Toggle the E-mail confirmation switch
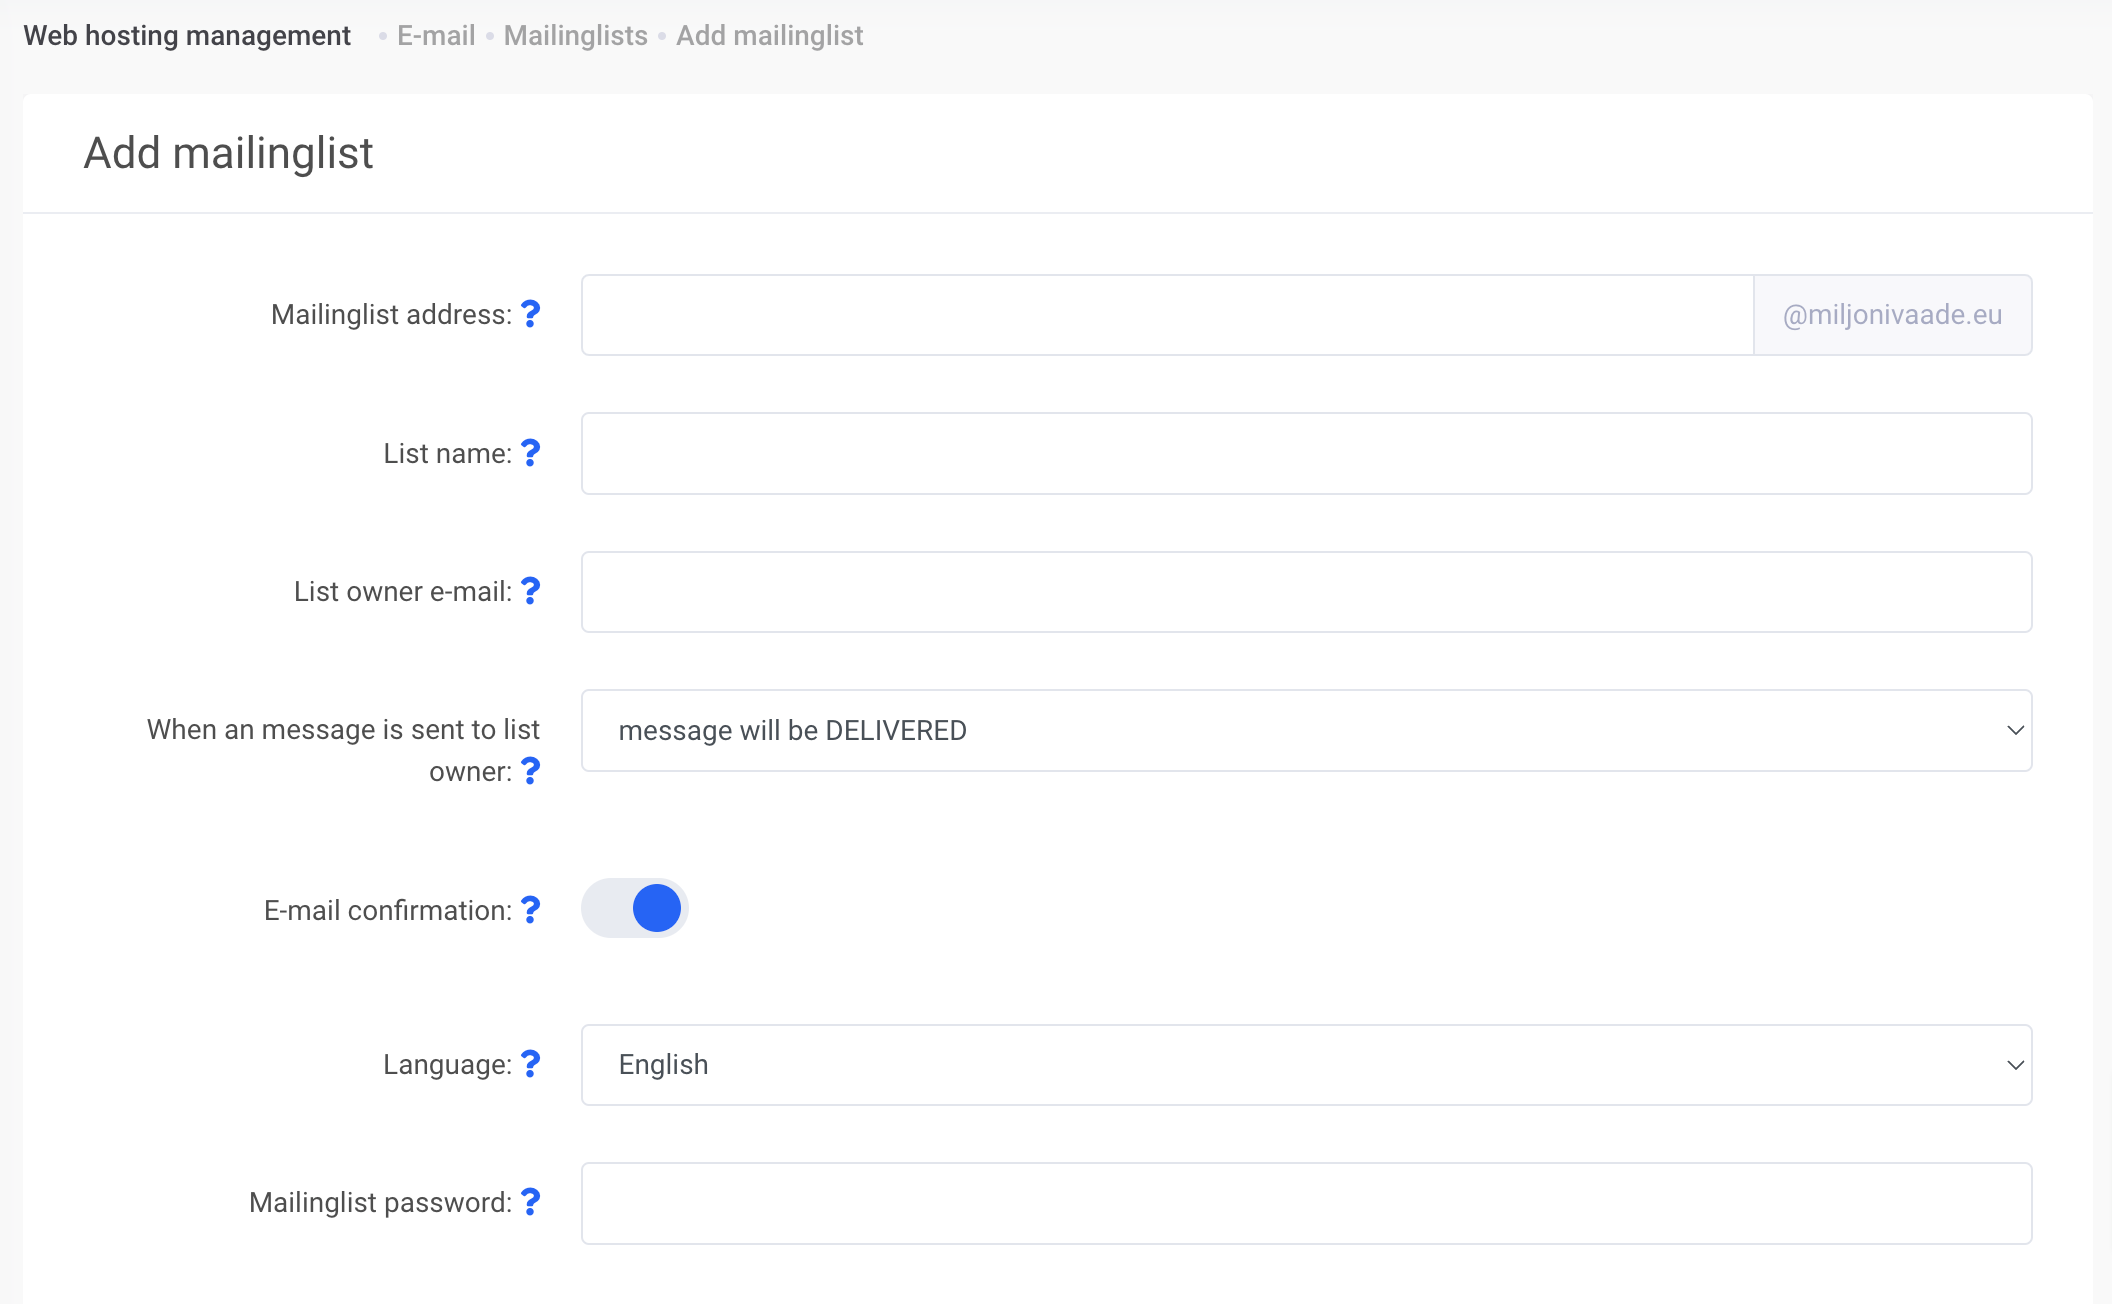 click(635, 908)
